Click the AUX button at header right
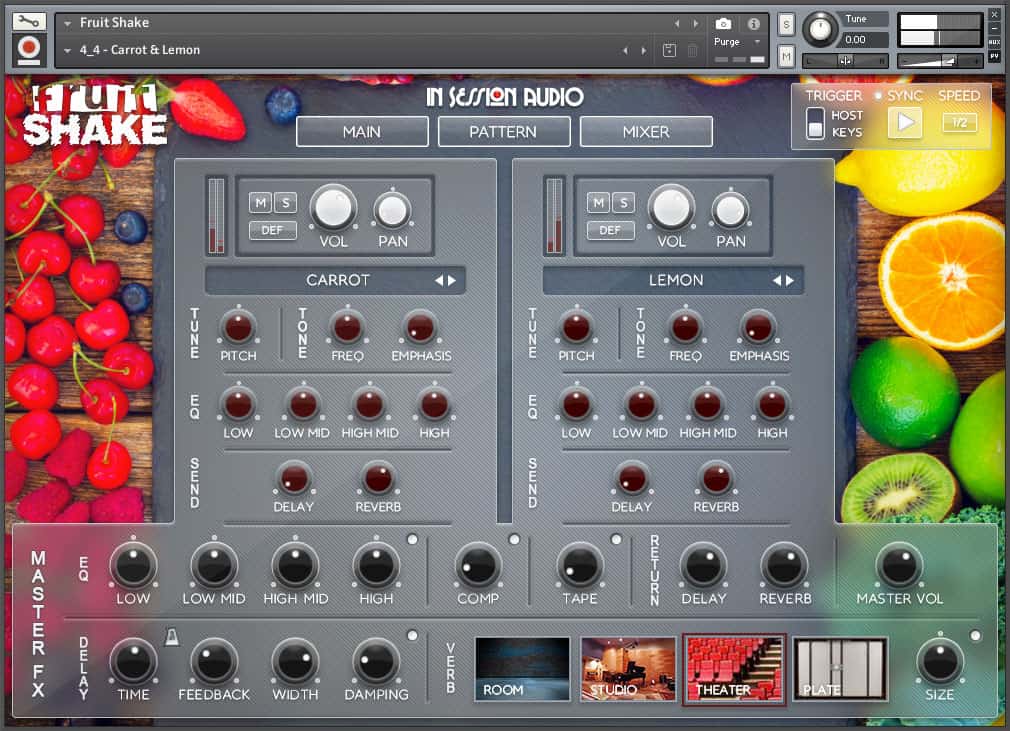Viewport: 1010px width, 731px height. pyautogui.click(x=995, y=42)
